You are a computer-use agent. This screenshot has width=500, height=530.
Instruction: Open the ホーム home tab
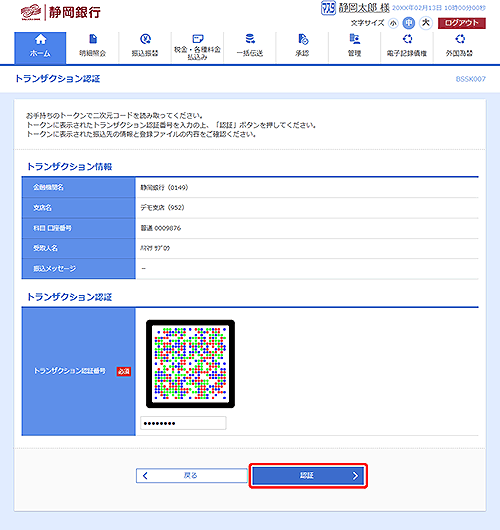point(40,48)
